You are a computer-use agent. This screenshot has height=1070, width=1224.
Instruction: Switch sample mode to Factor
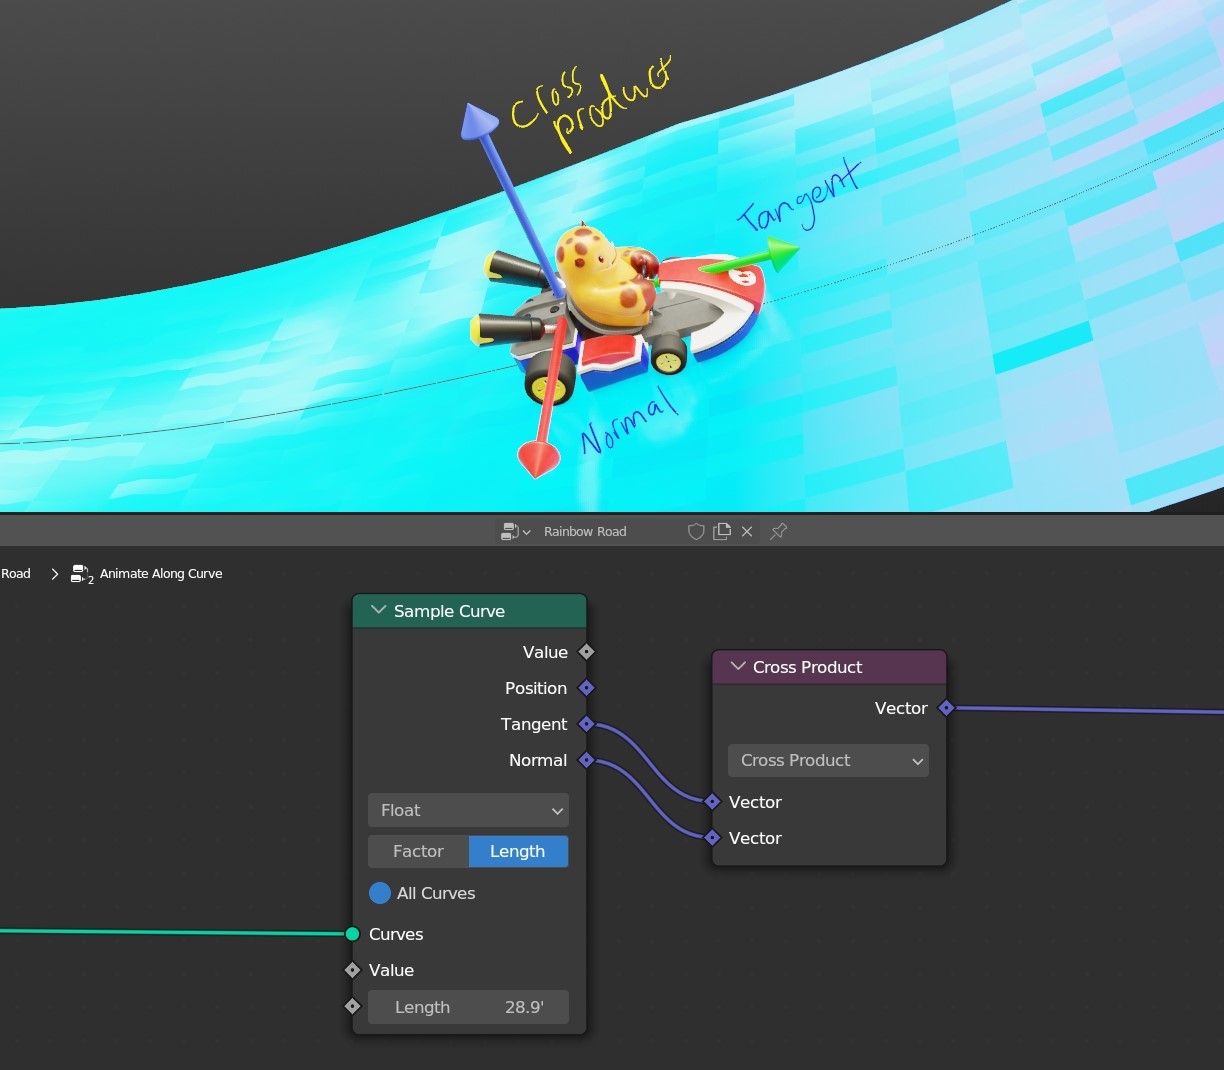click(418, 851)
